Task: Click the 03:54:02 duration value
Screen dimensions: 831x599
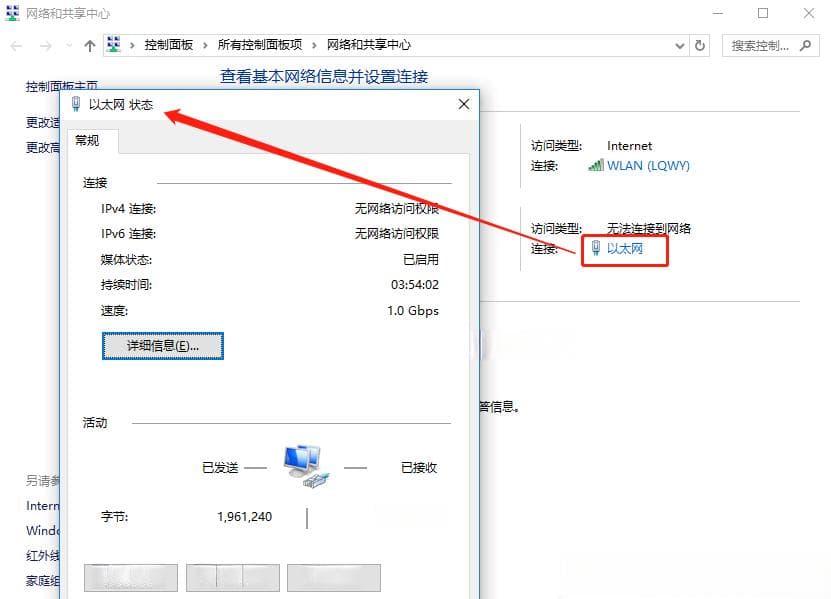Action: 415,285
